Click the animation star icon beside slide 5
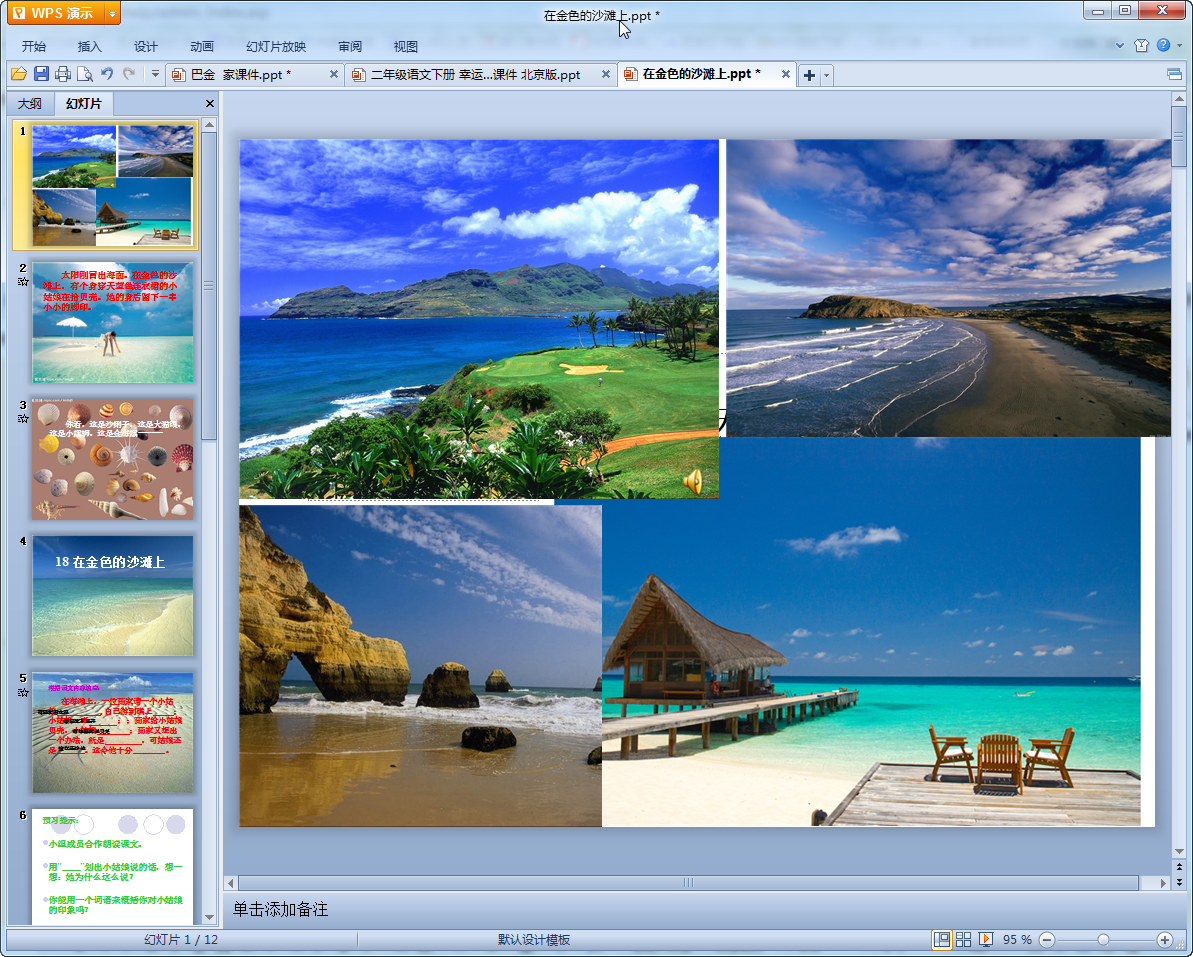The width and height of the screenshot is (1193, 957). (23, 692)
